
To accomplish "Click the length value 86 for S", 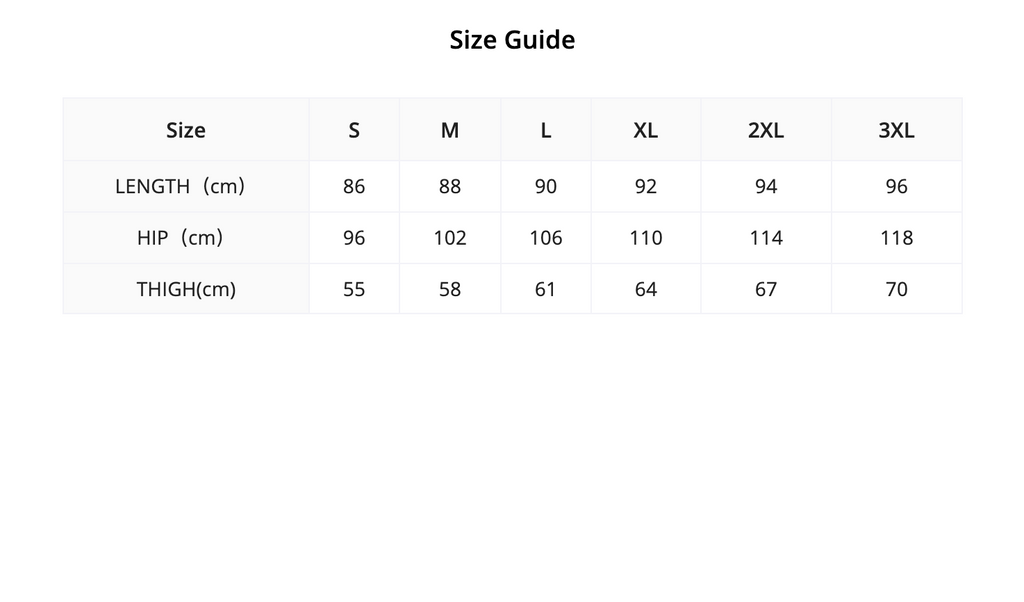I will [354, 187].
